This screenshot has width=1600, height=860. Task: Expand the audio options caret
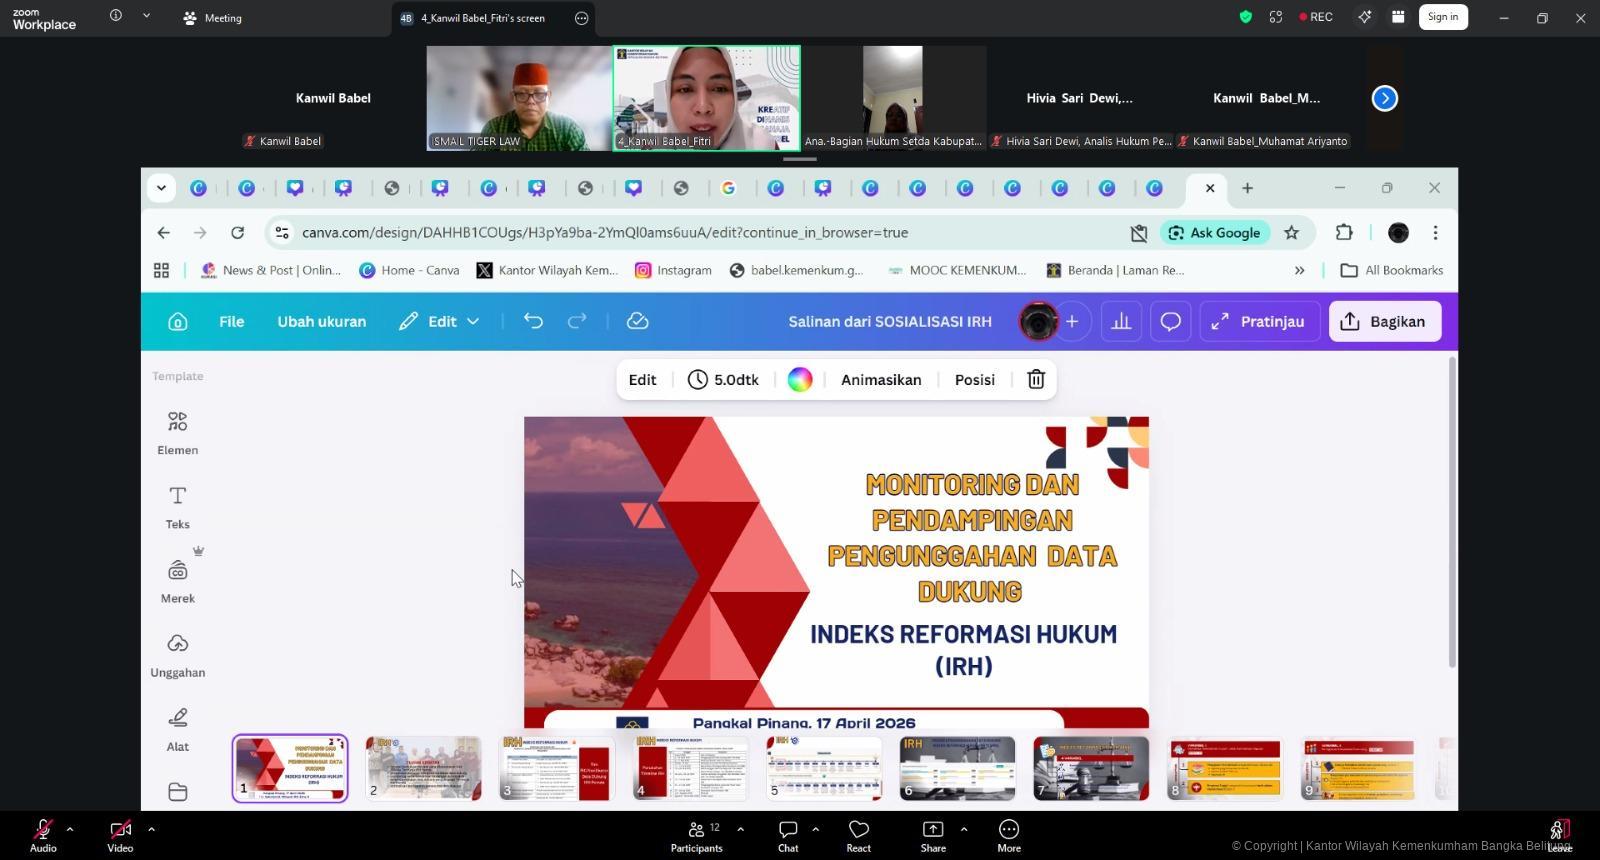tap(70, 829)
